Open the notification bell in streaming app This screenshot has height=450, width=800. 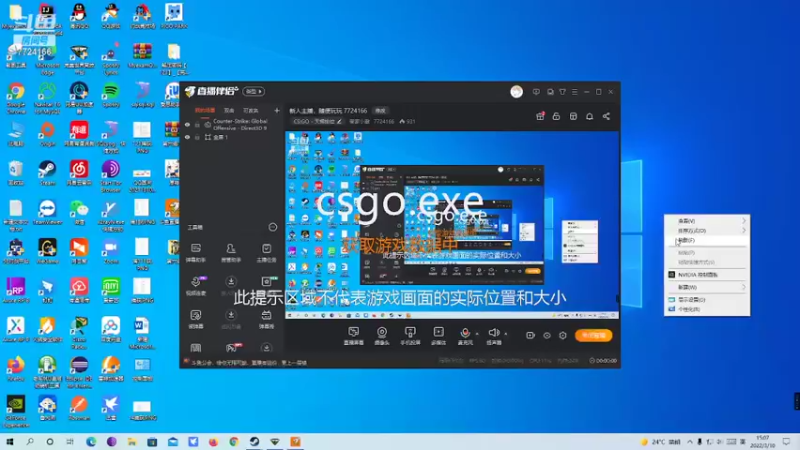pos(589,116)
